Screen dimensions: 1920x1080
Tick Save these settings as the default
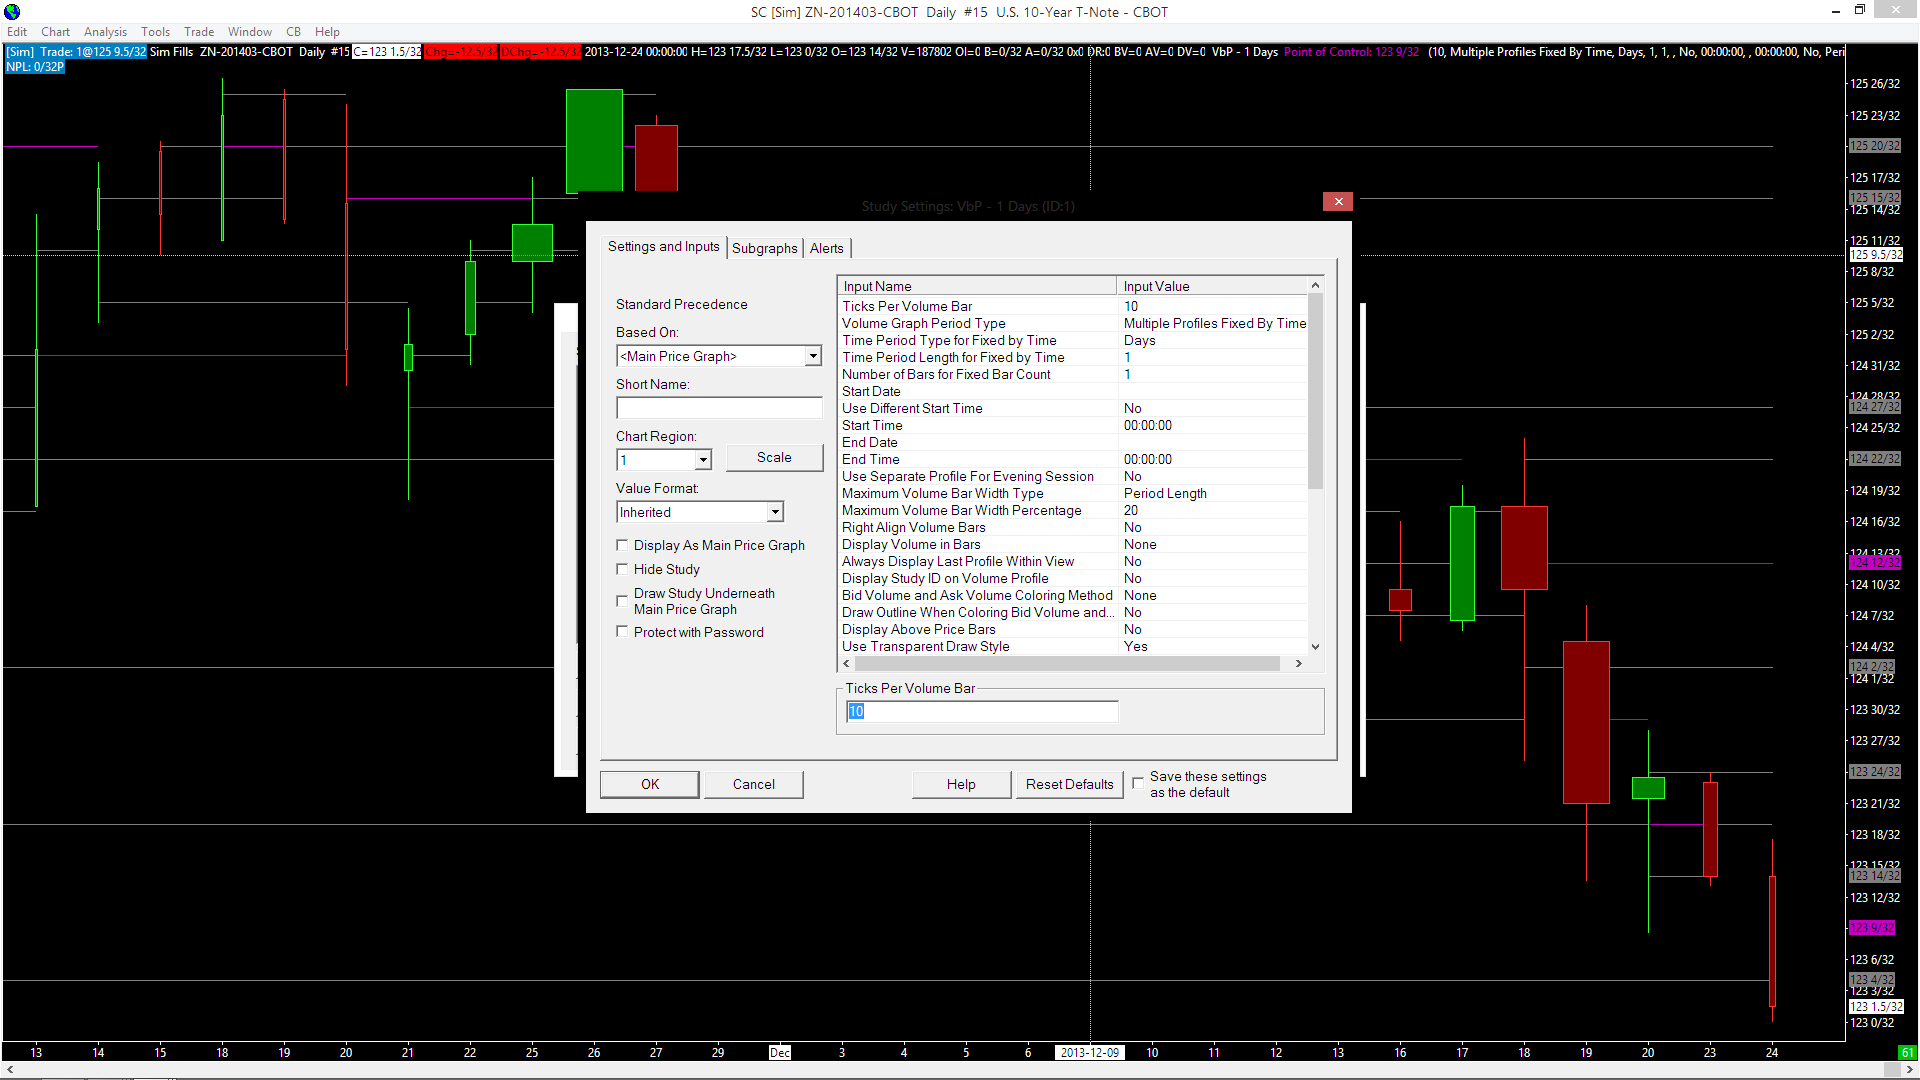tap(1138, 784)
